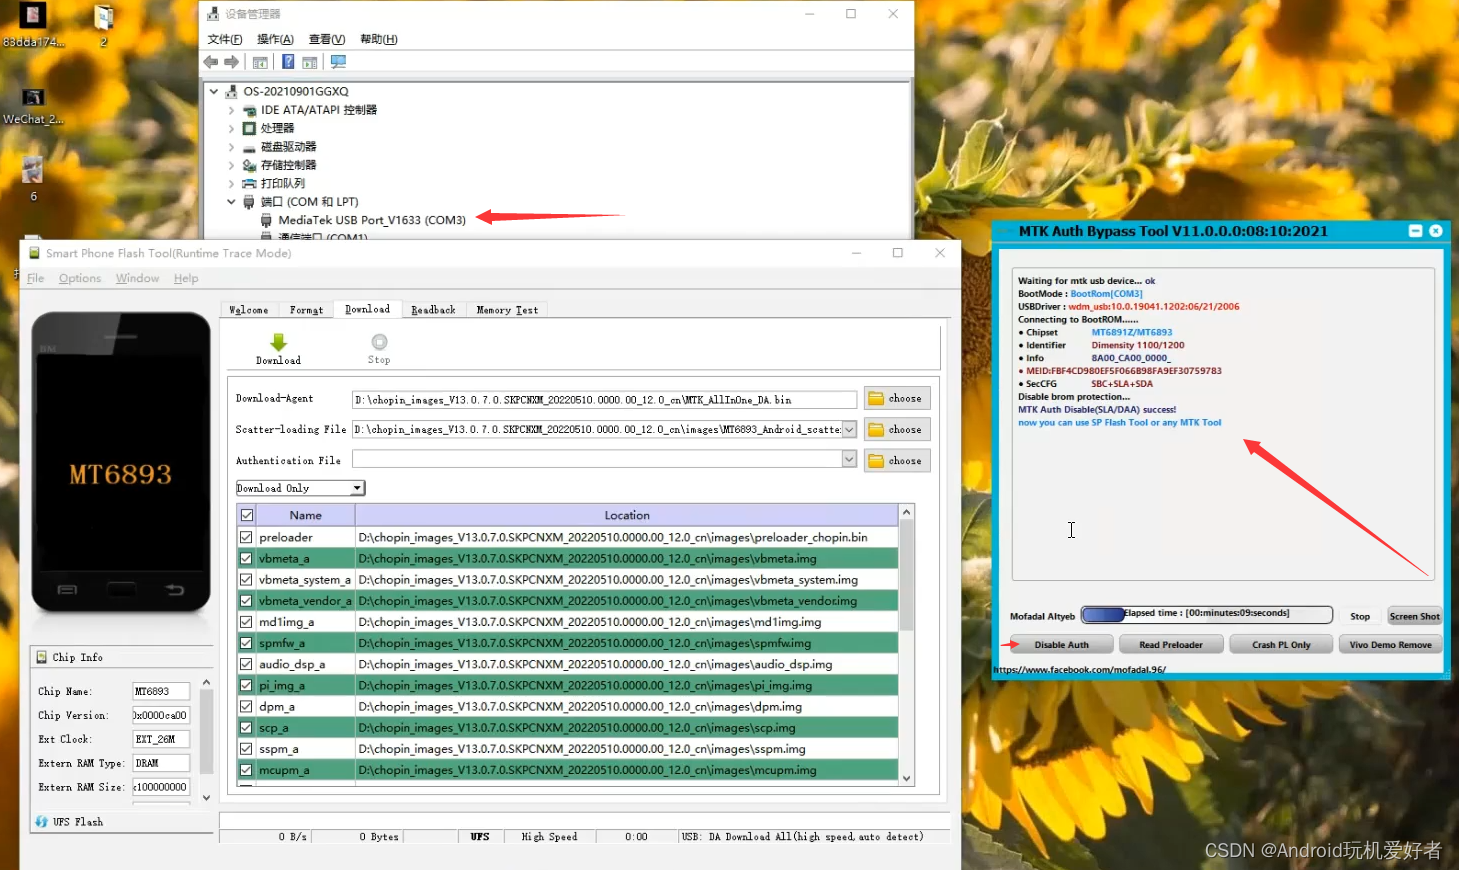1459x870 pixels.
Task: Expand IDE ATA/ATAPI controllers node
Action: (x=231, y=110)
